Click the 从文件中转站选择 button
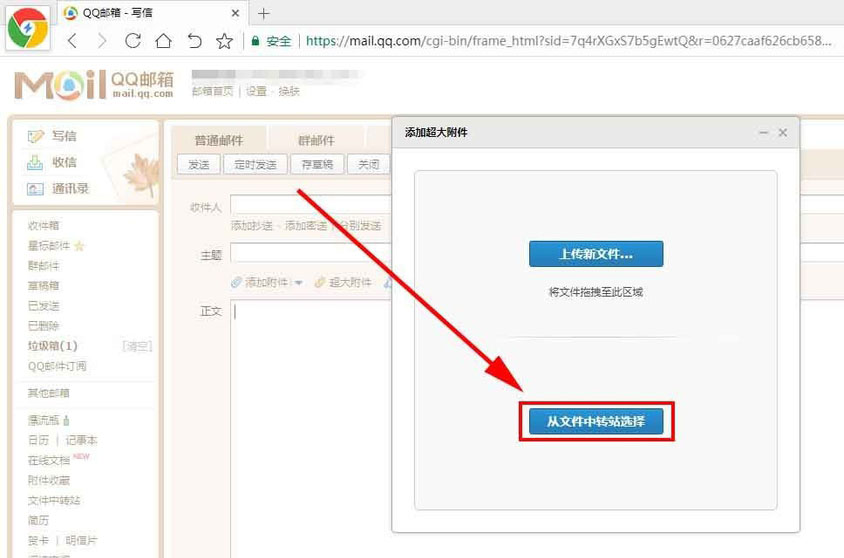 point(596,421)
